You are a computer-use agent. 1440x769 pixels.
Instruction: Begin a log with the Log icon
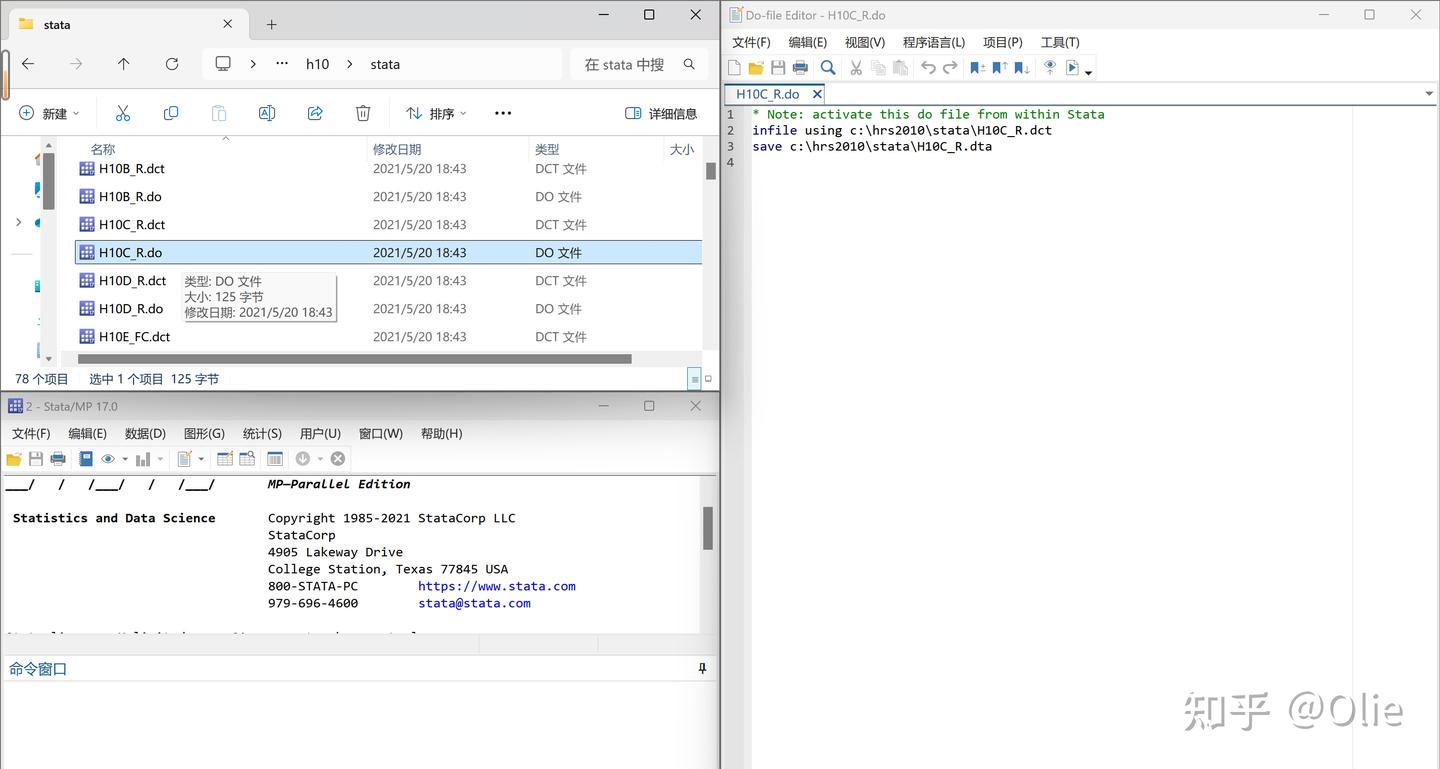(x=85, y=459)
